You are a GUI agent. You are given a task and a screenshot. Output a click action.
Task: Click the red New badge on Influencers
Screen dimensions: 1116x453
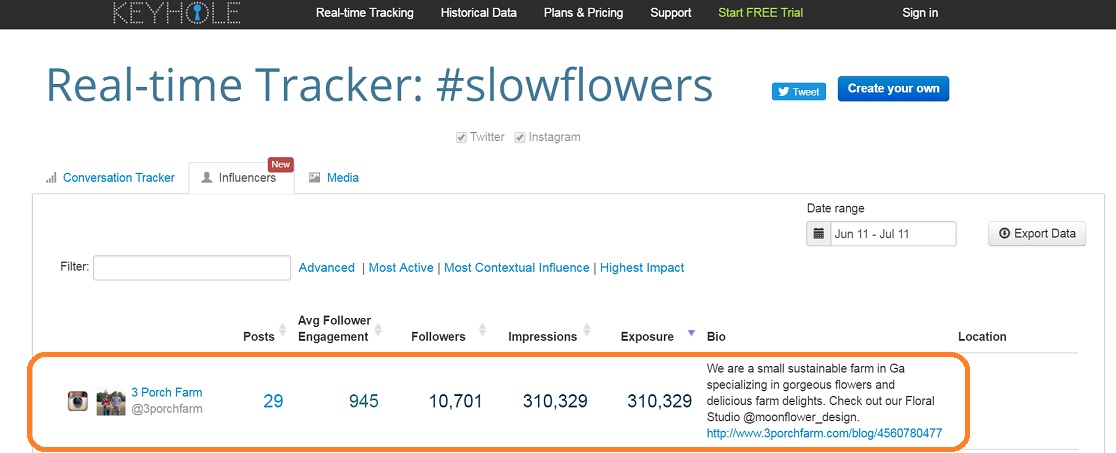(x=280, y=165)
